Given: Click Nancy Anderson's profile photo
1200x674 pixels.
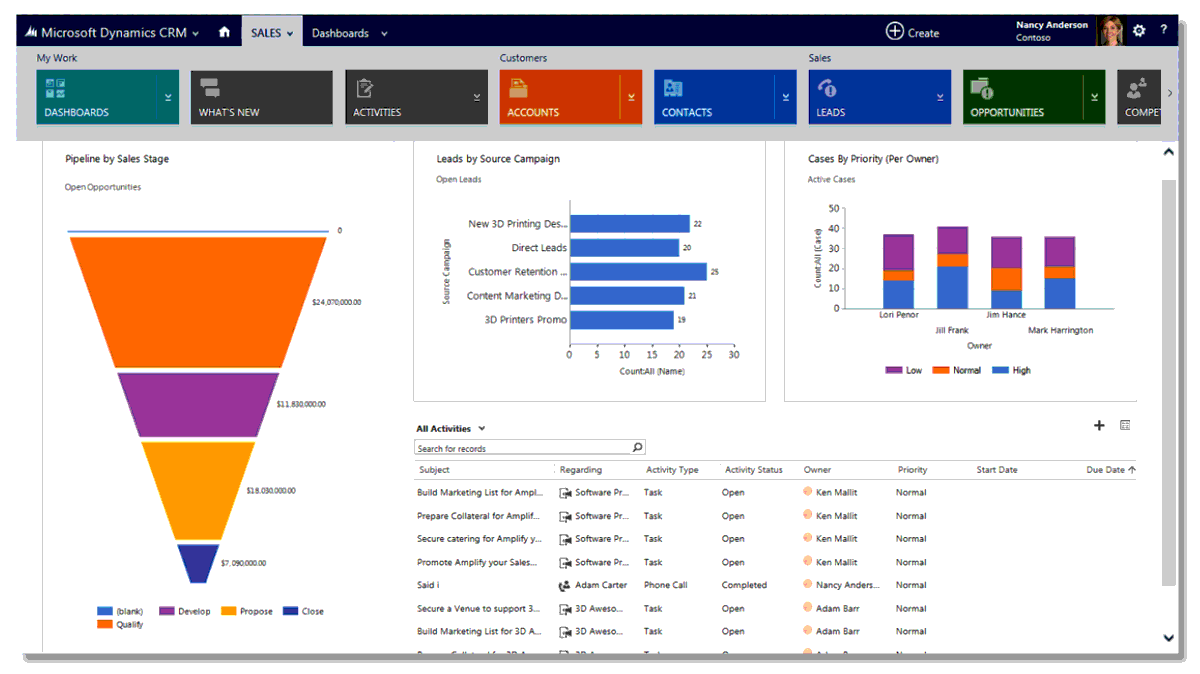Looking at the screenshot, I should (x=1110, y=31).
